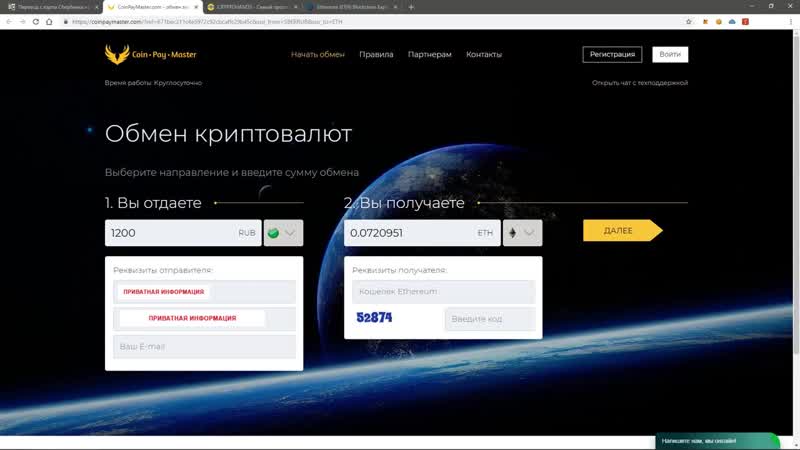This screenshot has width=800, height=450.
Task: Open the browser three-dot menu
Action: pos(791,21)
